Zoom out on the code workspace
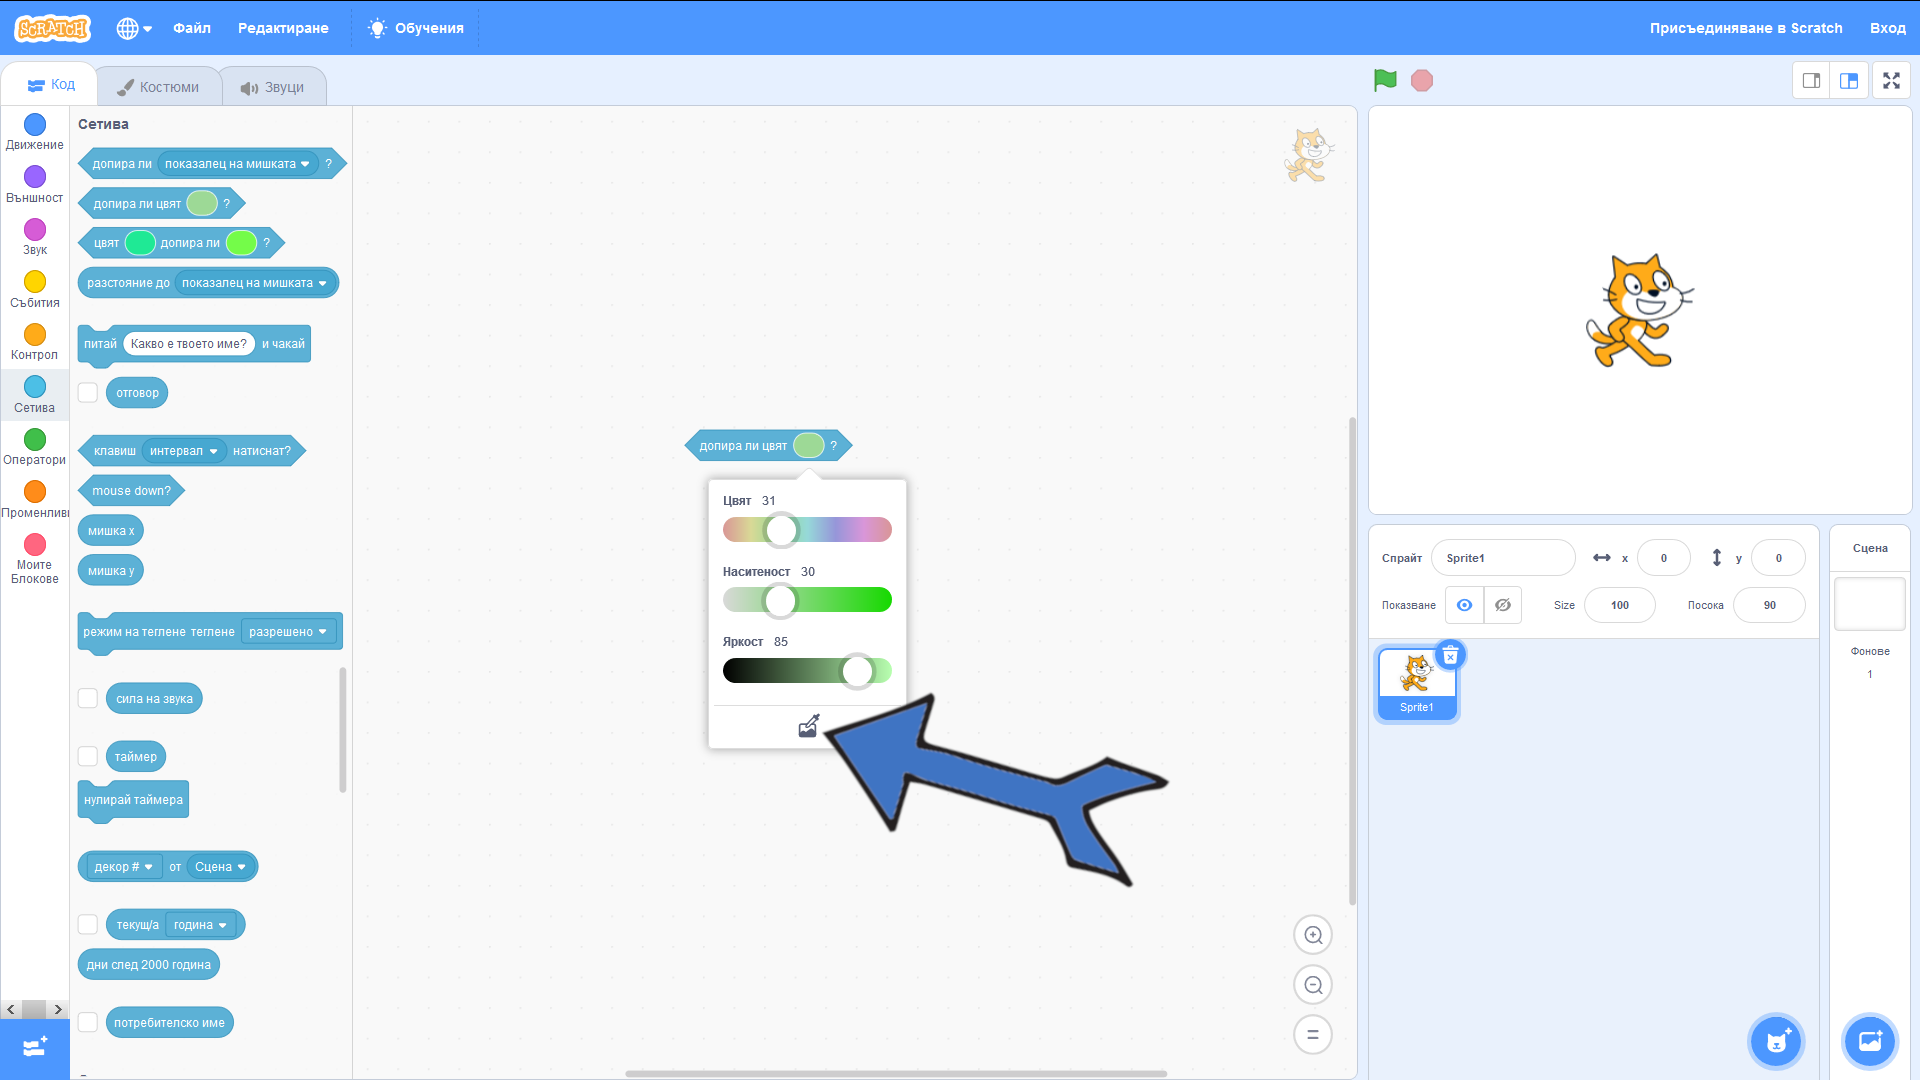Viewport: 1920px width, 1080px height. (x=1313, y=985)
